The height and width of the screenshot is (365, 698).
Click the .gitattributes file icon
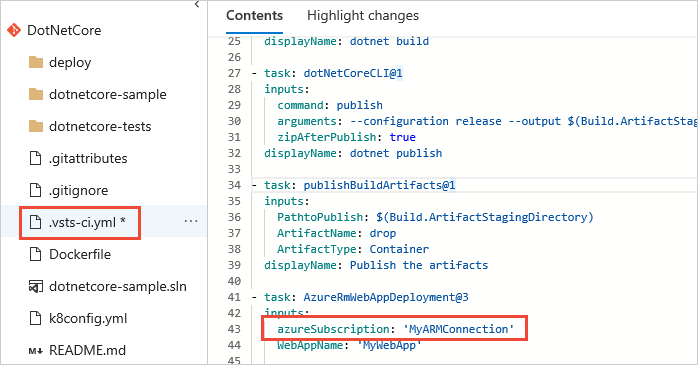click(x=35, y=158)
